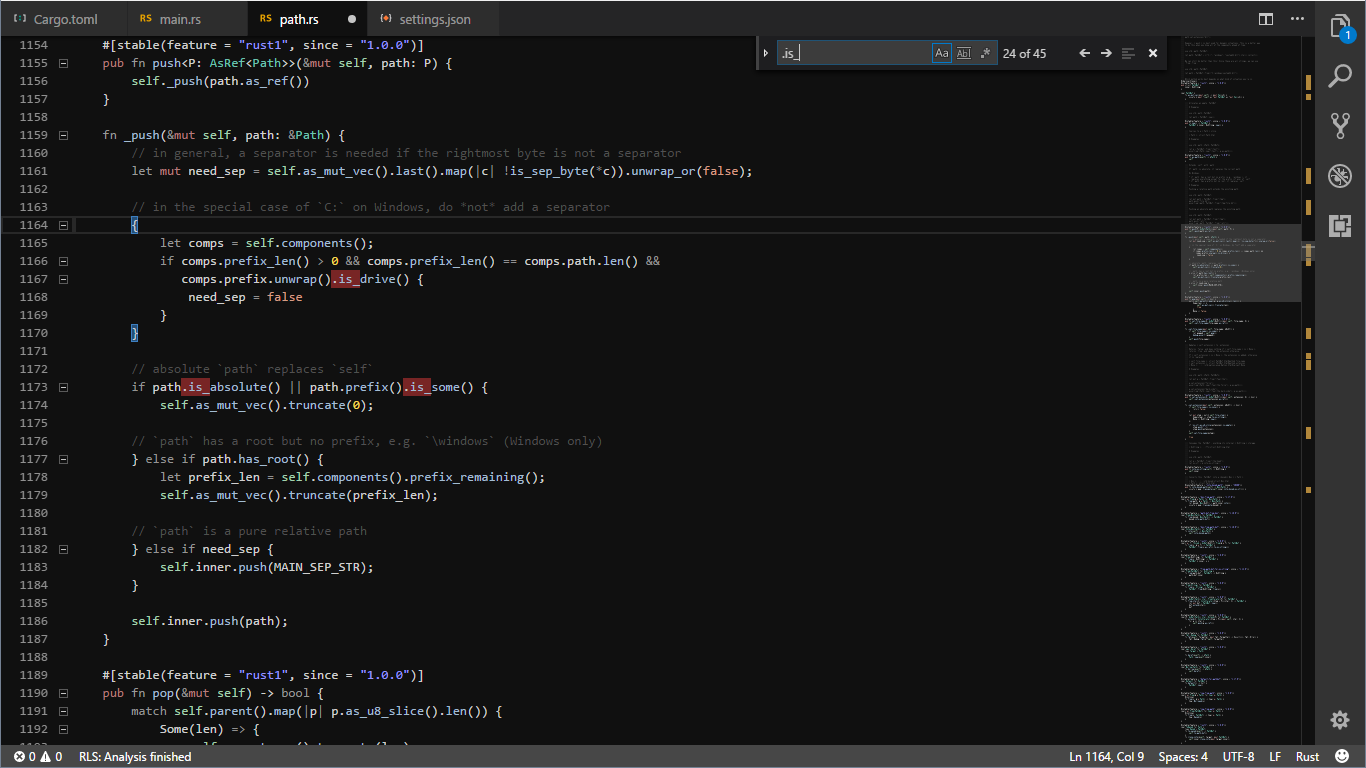This screenshot has height=768, width=1366.
Task: Click RLS: Analysis finished in status bar
Action: [x=134, y=757]
